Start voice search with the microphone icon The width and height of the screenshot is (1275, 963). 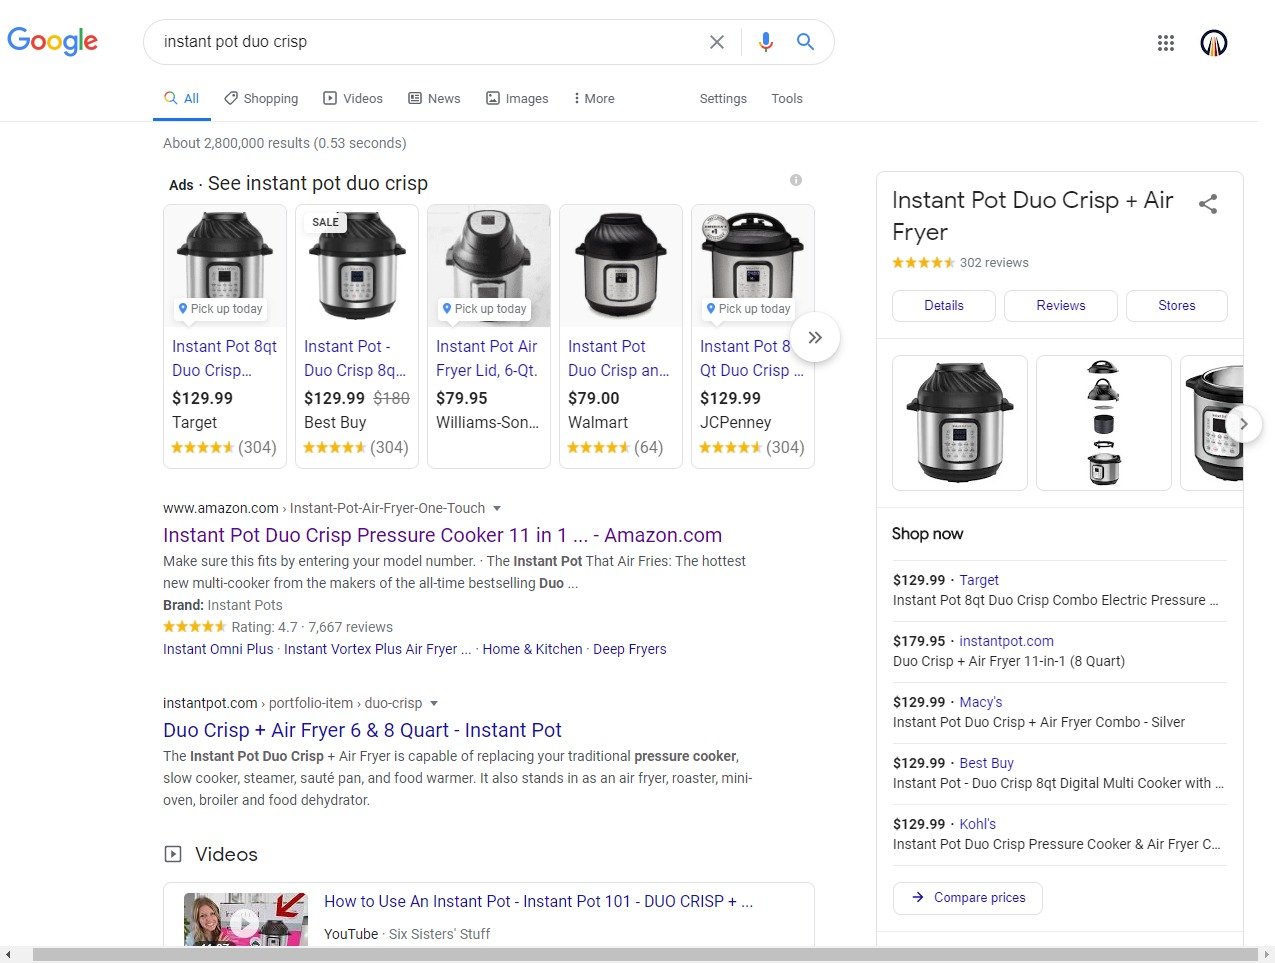pos(765,42)
